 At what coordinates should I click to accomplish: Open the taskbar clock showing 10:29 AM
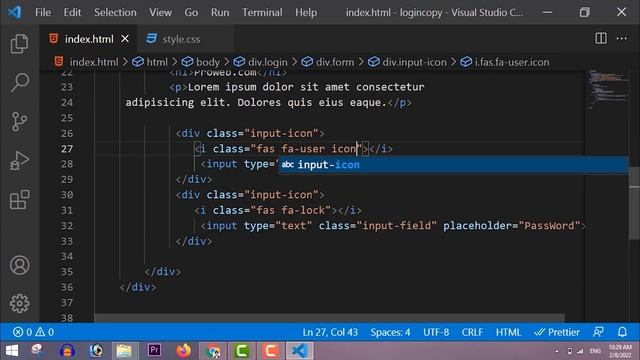620,351
